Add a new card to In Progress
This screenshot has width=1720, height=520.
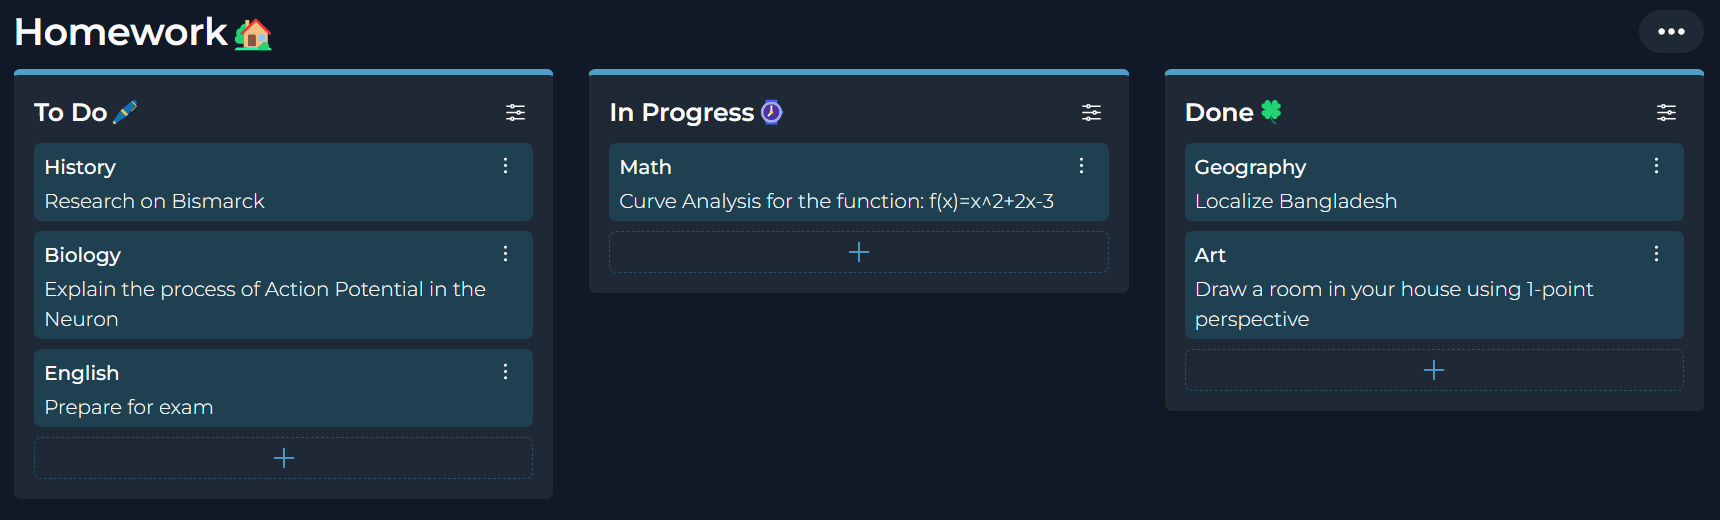pos(859,252)
